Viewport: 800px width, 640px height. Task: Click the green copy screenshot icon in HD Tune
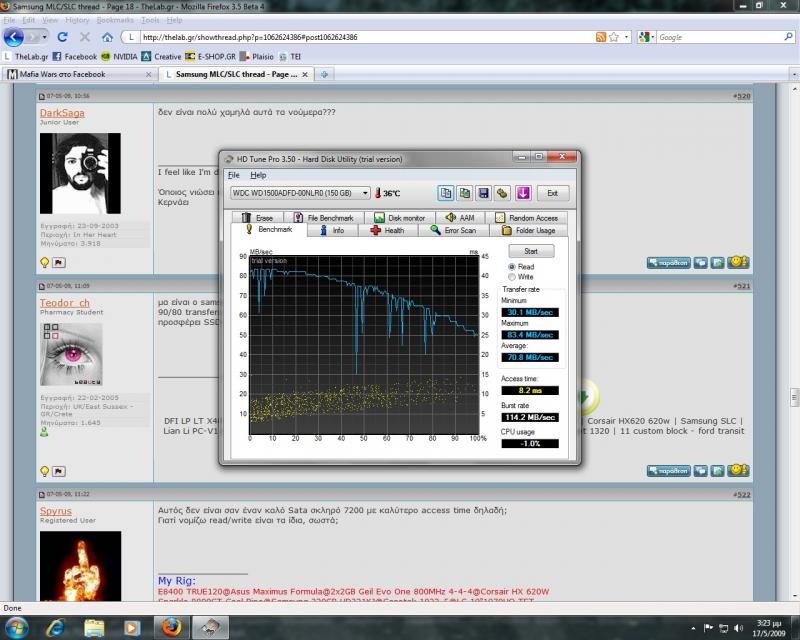(464, 193)
